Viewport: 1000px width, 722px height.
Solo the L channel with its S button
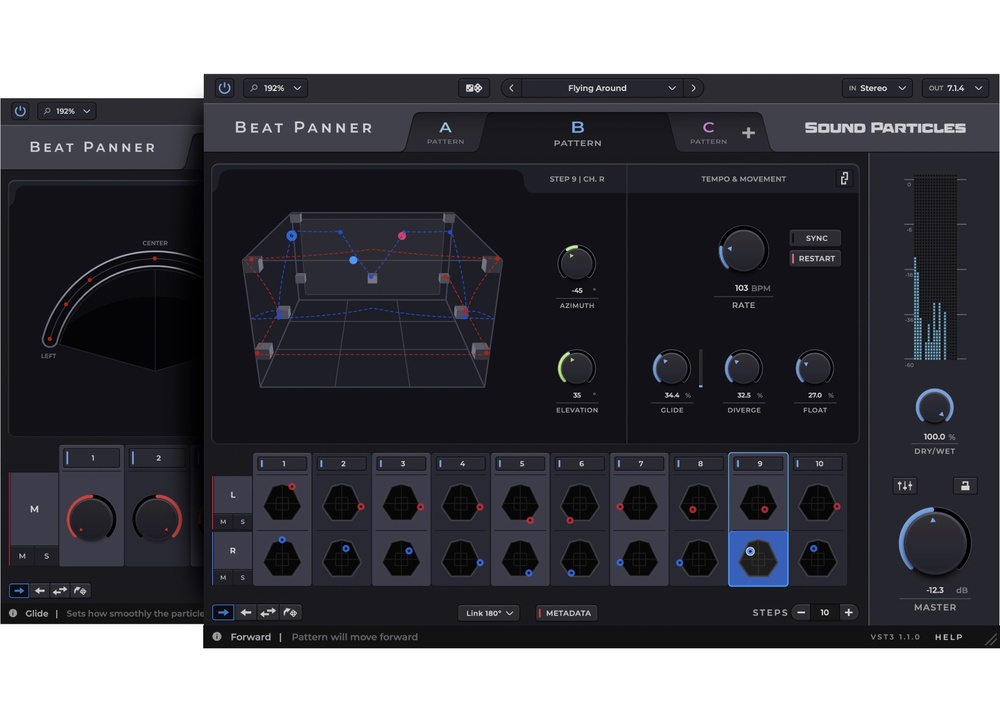[x=242, y=522]
